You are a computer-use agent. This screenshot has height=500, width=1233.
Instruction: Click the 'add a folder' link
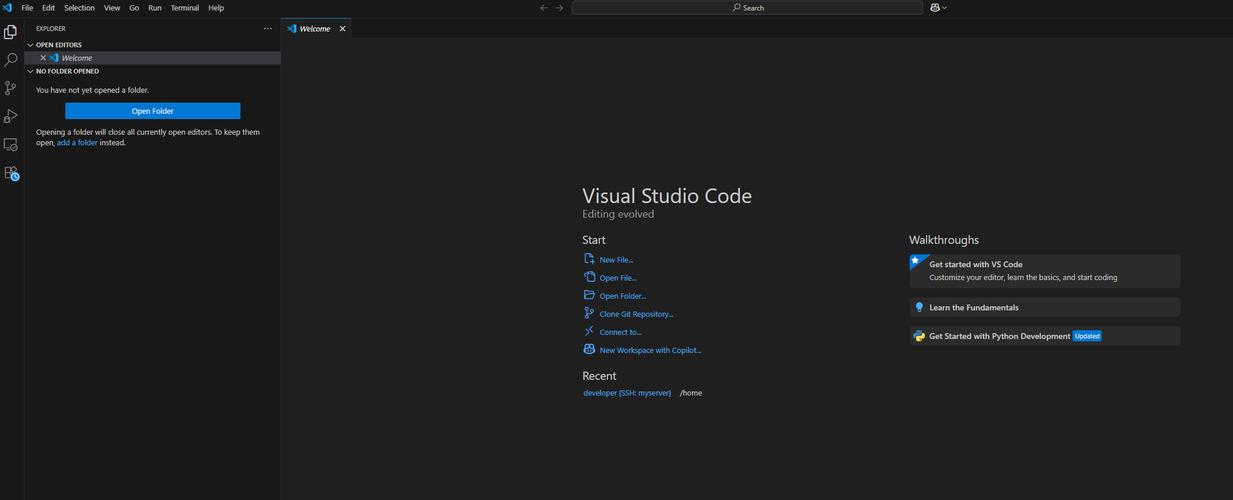[x=77, y=143]
